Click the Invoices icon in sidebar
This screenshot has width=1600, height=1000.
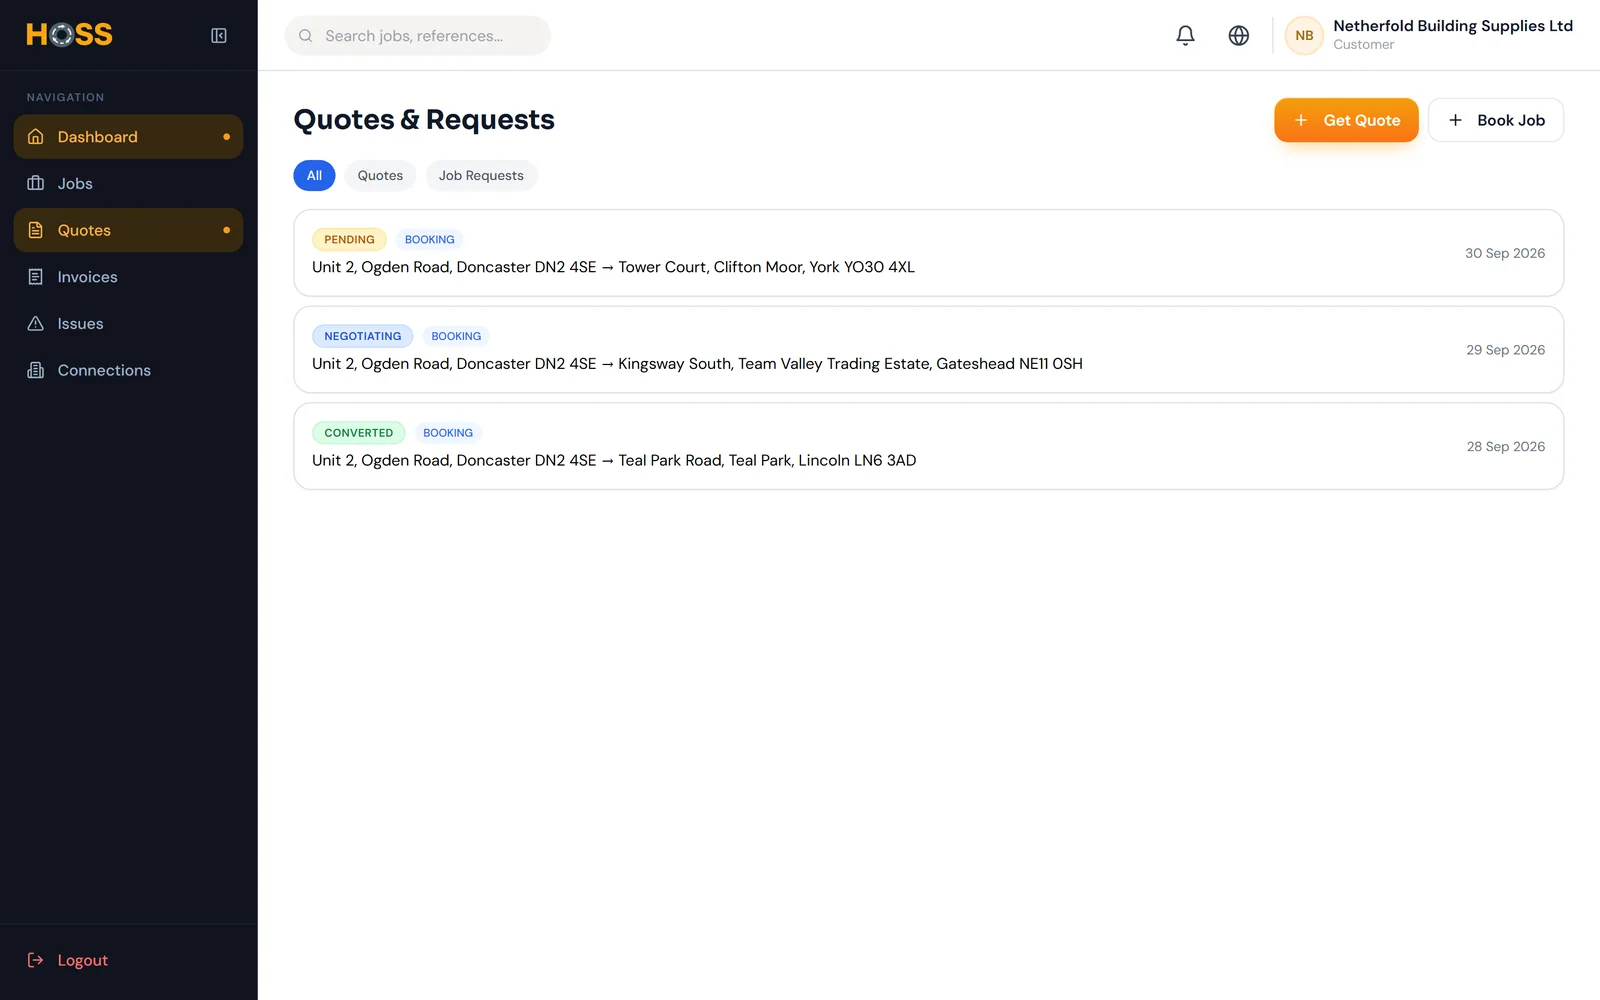pos(36,277)
